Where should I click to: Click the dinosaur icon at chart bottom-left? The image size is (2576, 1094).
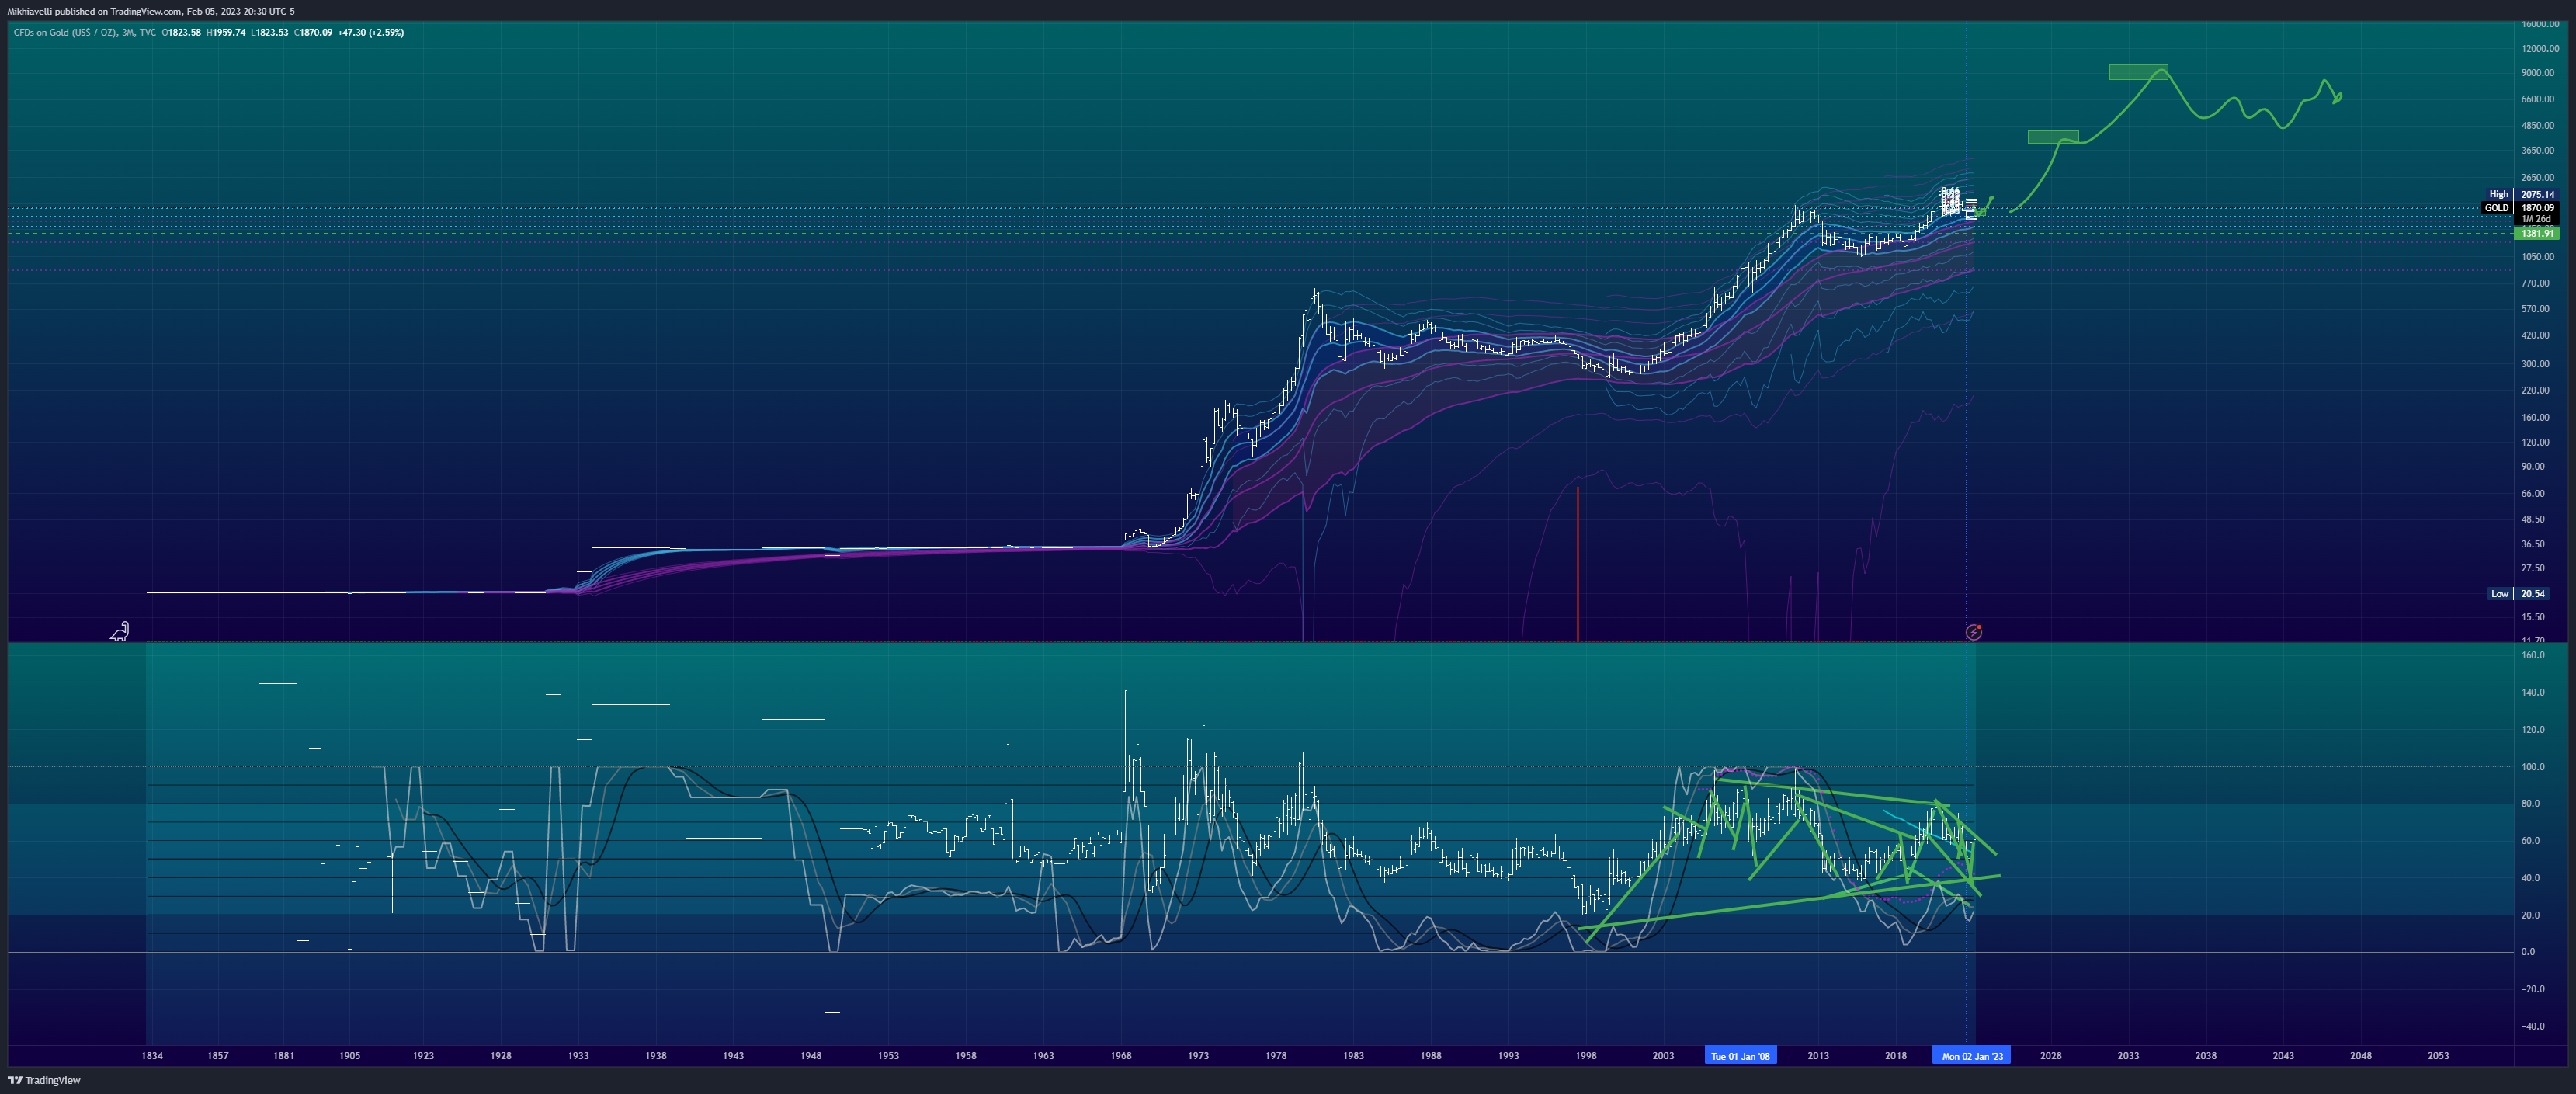pyautogui.click(x=120, y=631)
